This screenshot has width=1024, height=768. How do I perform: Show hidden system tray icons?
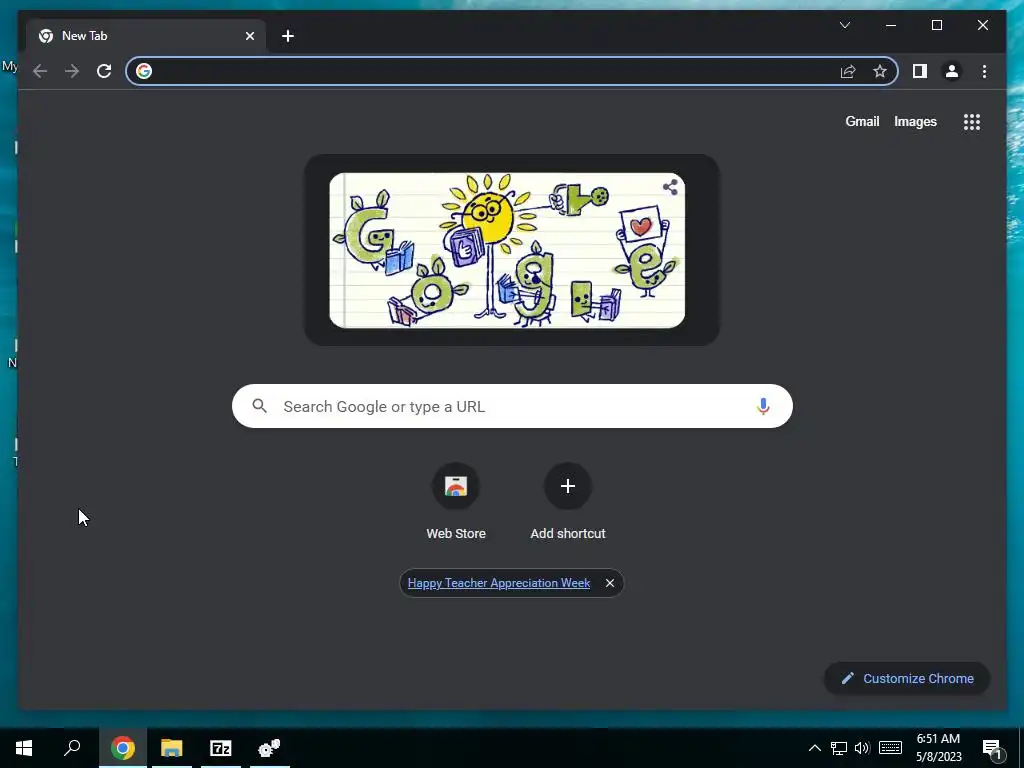pos(814,748)
